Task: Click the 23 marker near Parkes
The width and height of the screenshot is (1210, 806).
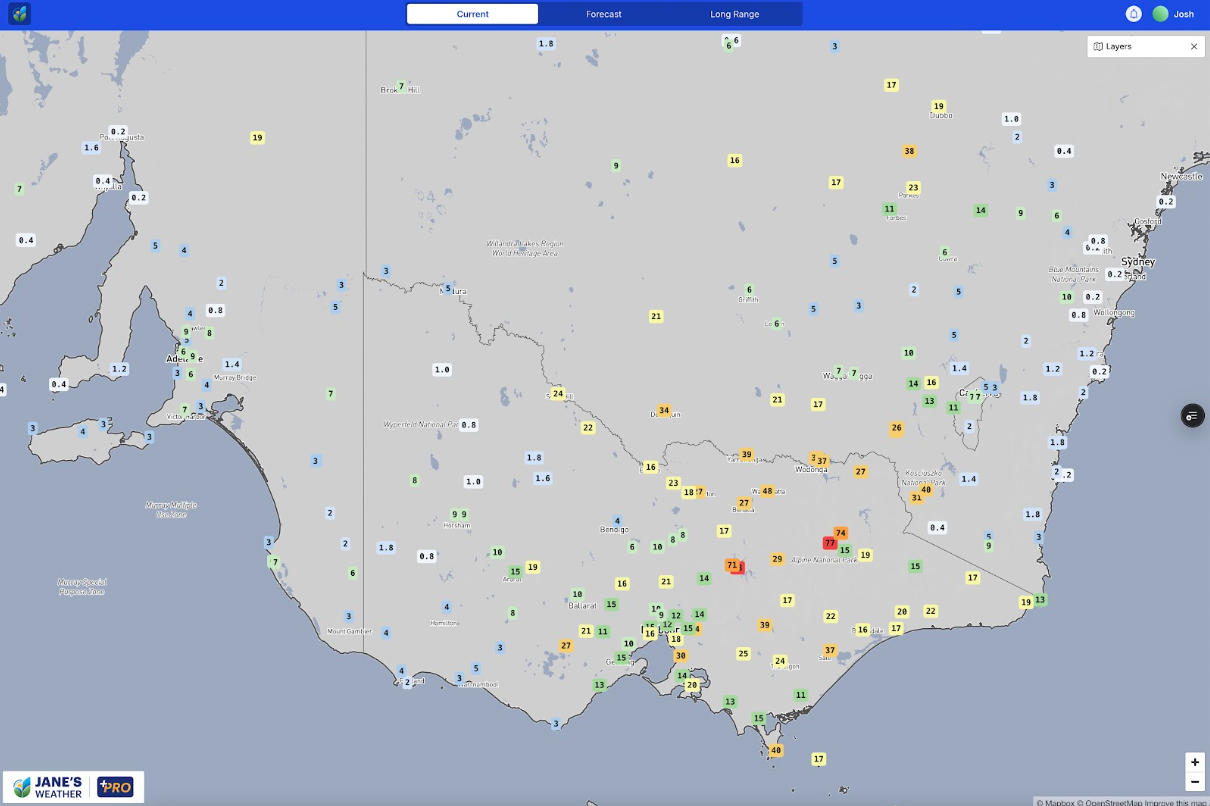Action: (913, 187)
